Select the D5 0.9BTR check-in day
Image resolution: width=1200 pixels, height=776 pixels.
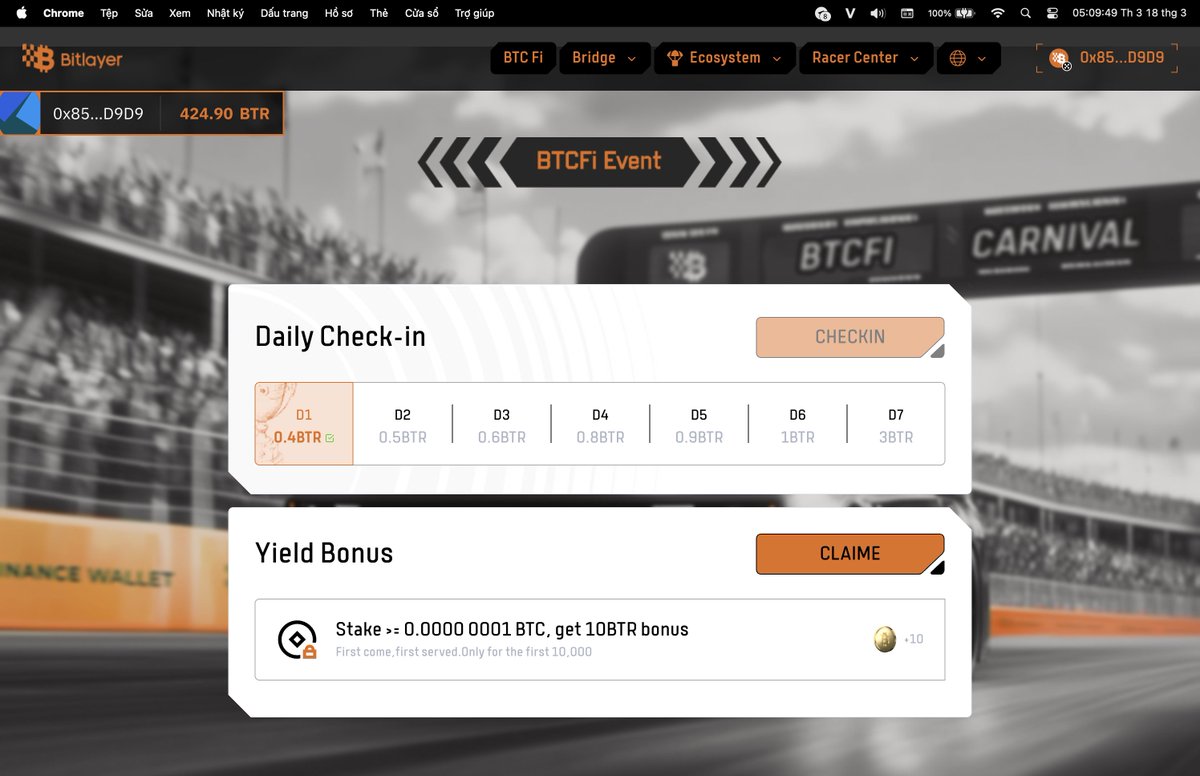pos(698,425)
